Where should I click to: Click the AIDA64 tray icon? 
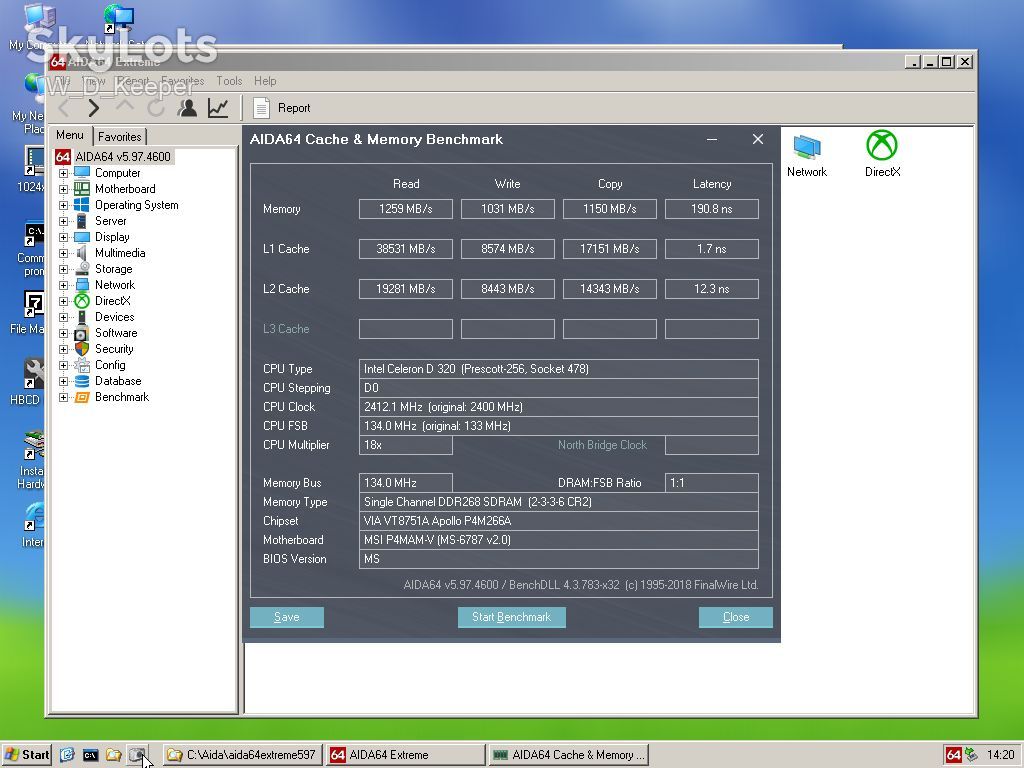pyautogui.click(x=953, y=755)
